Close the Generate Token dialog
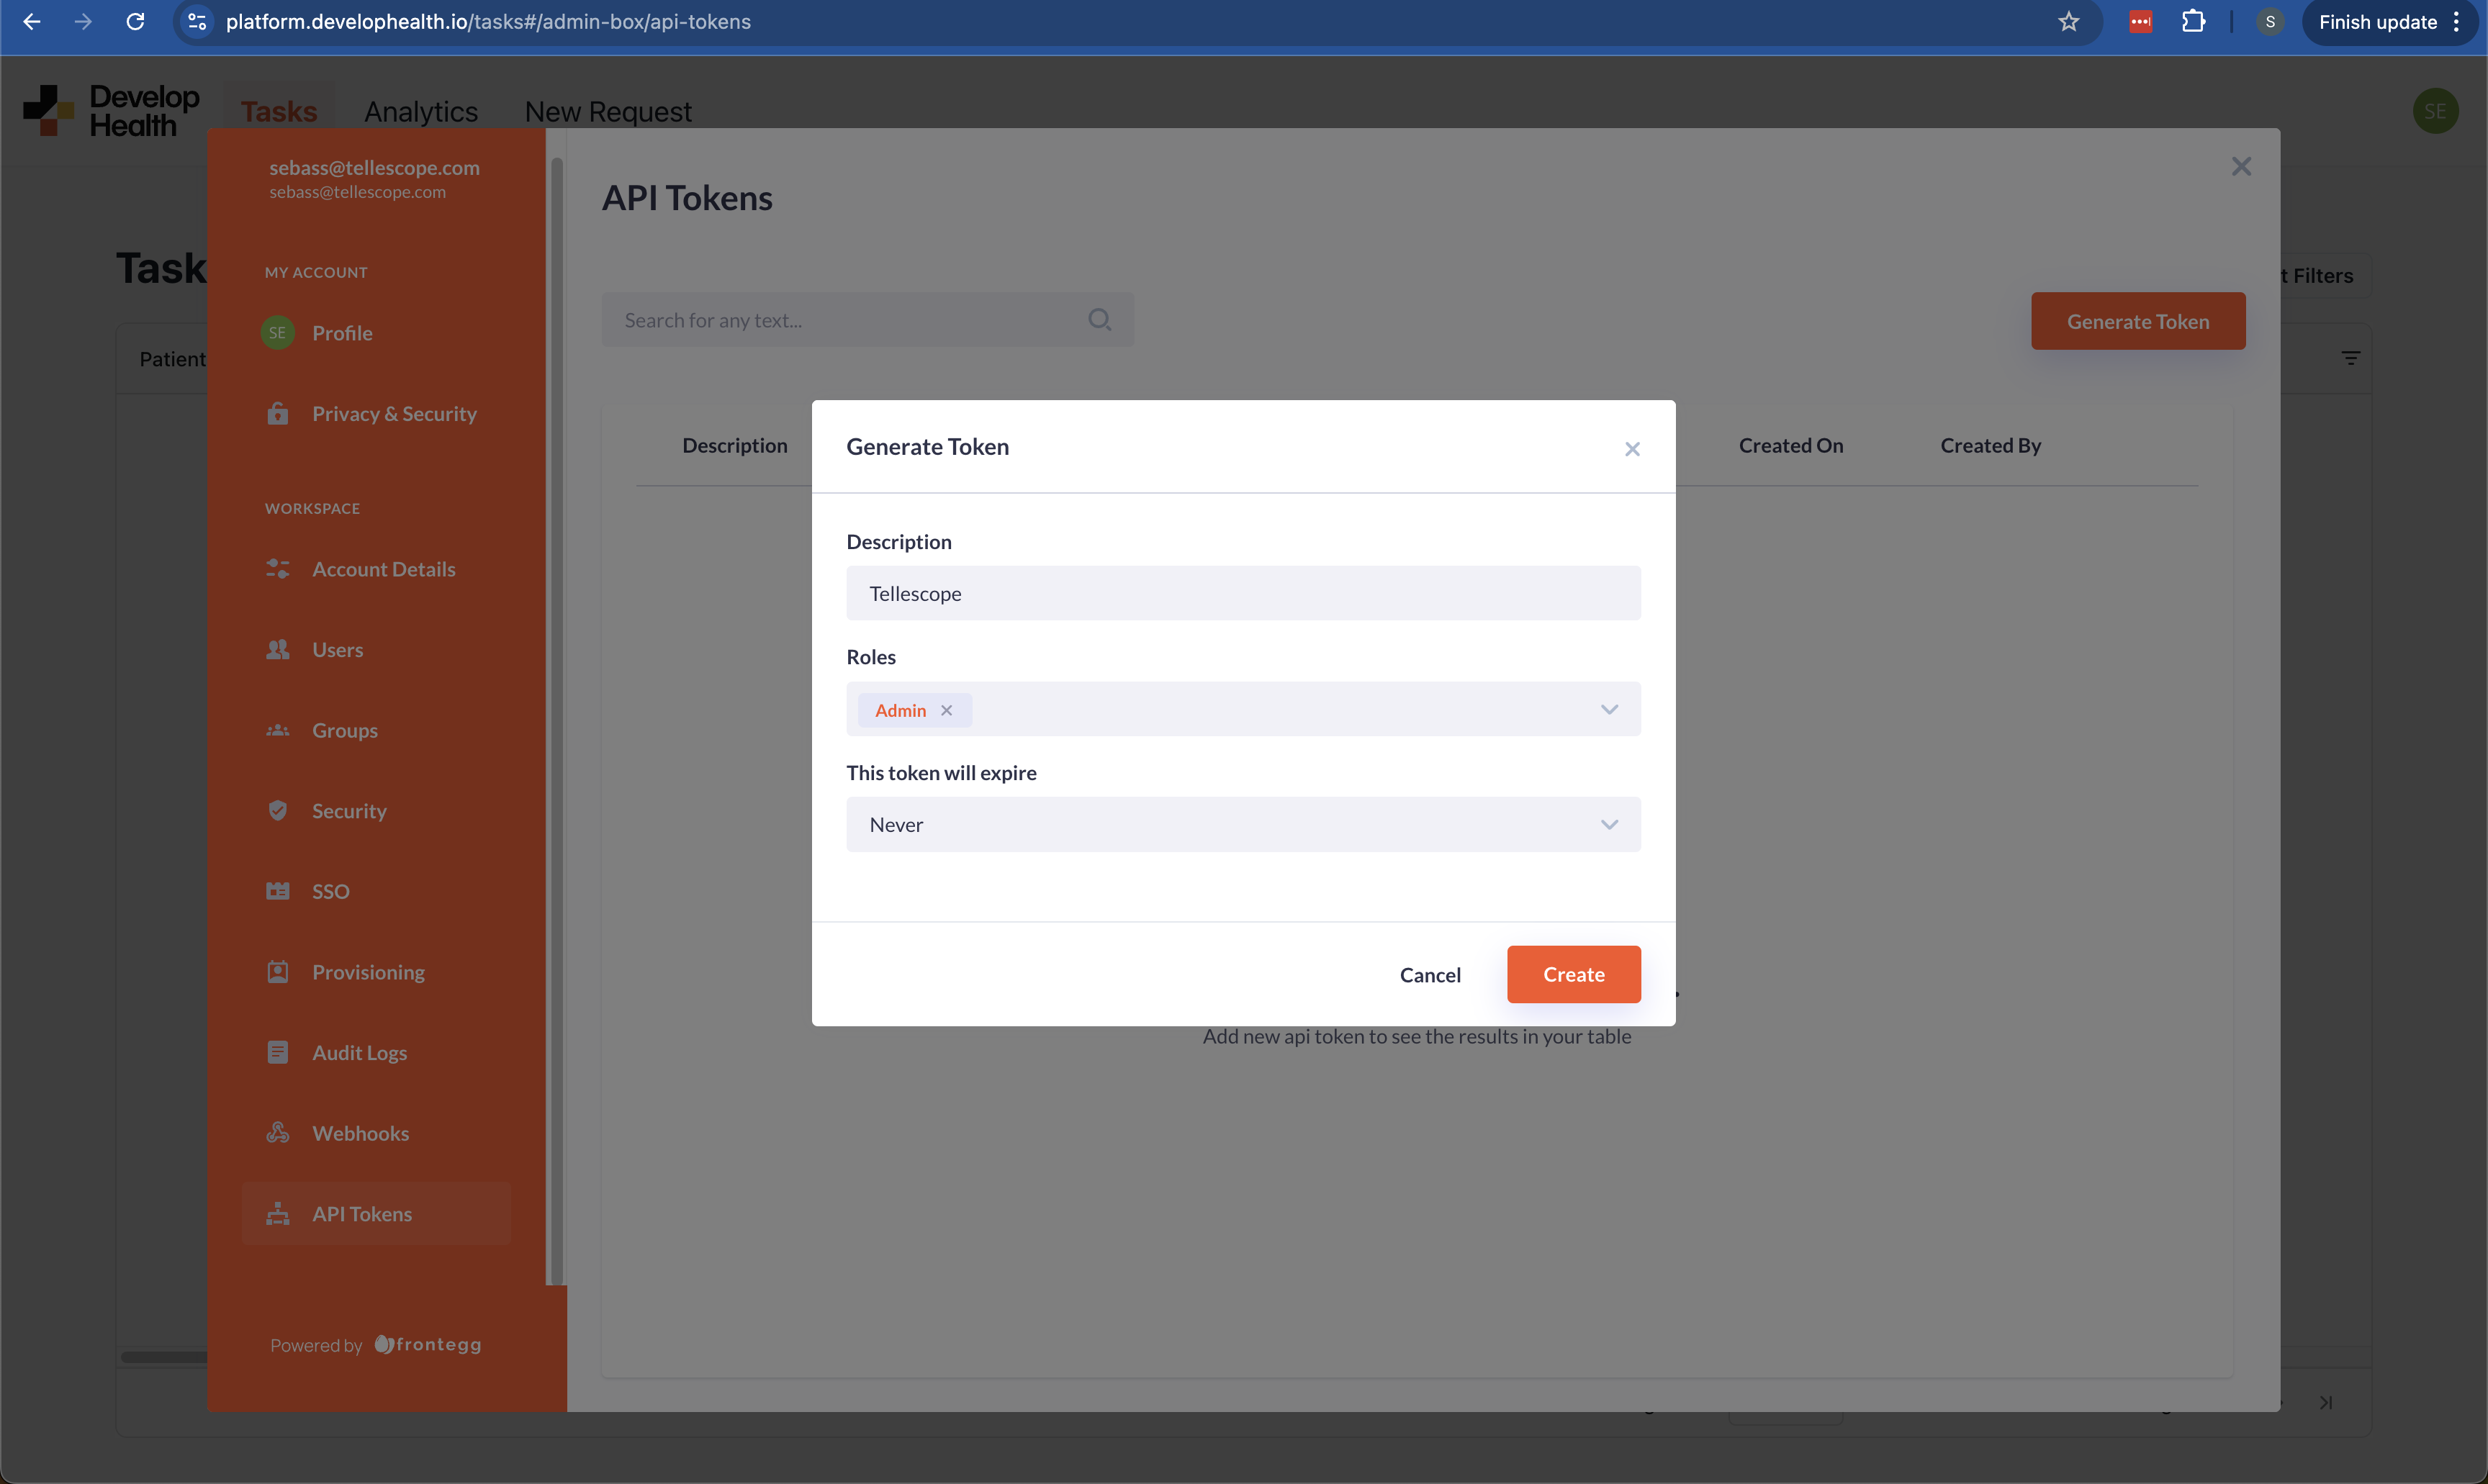Image resolution: width=2488 pixels, height=1484 pixels. [x=1632, y=449]
